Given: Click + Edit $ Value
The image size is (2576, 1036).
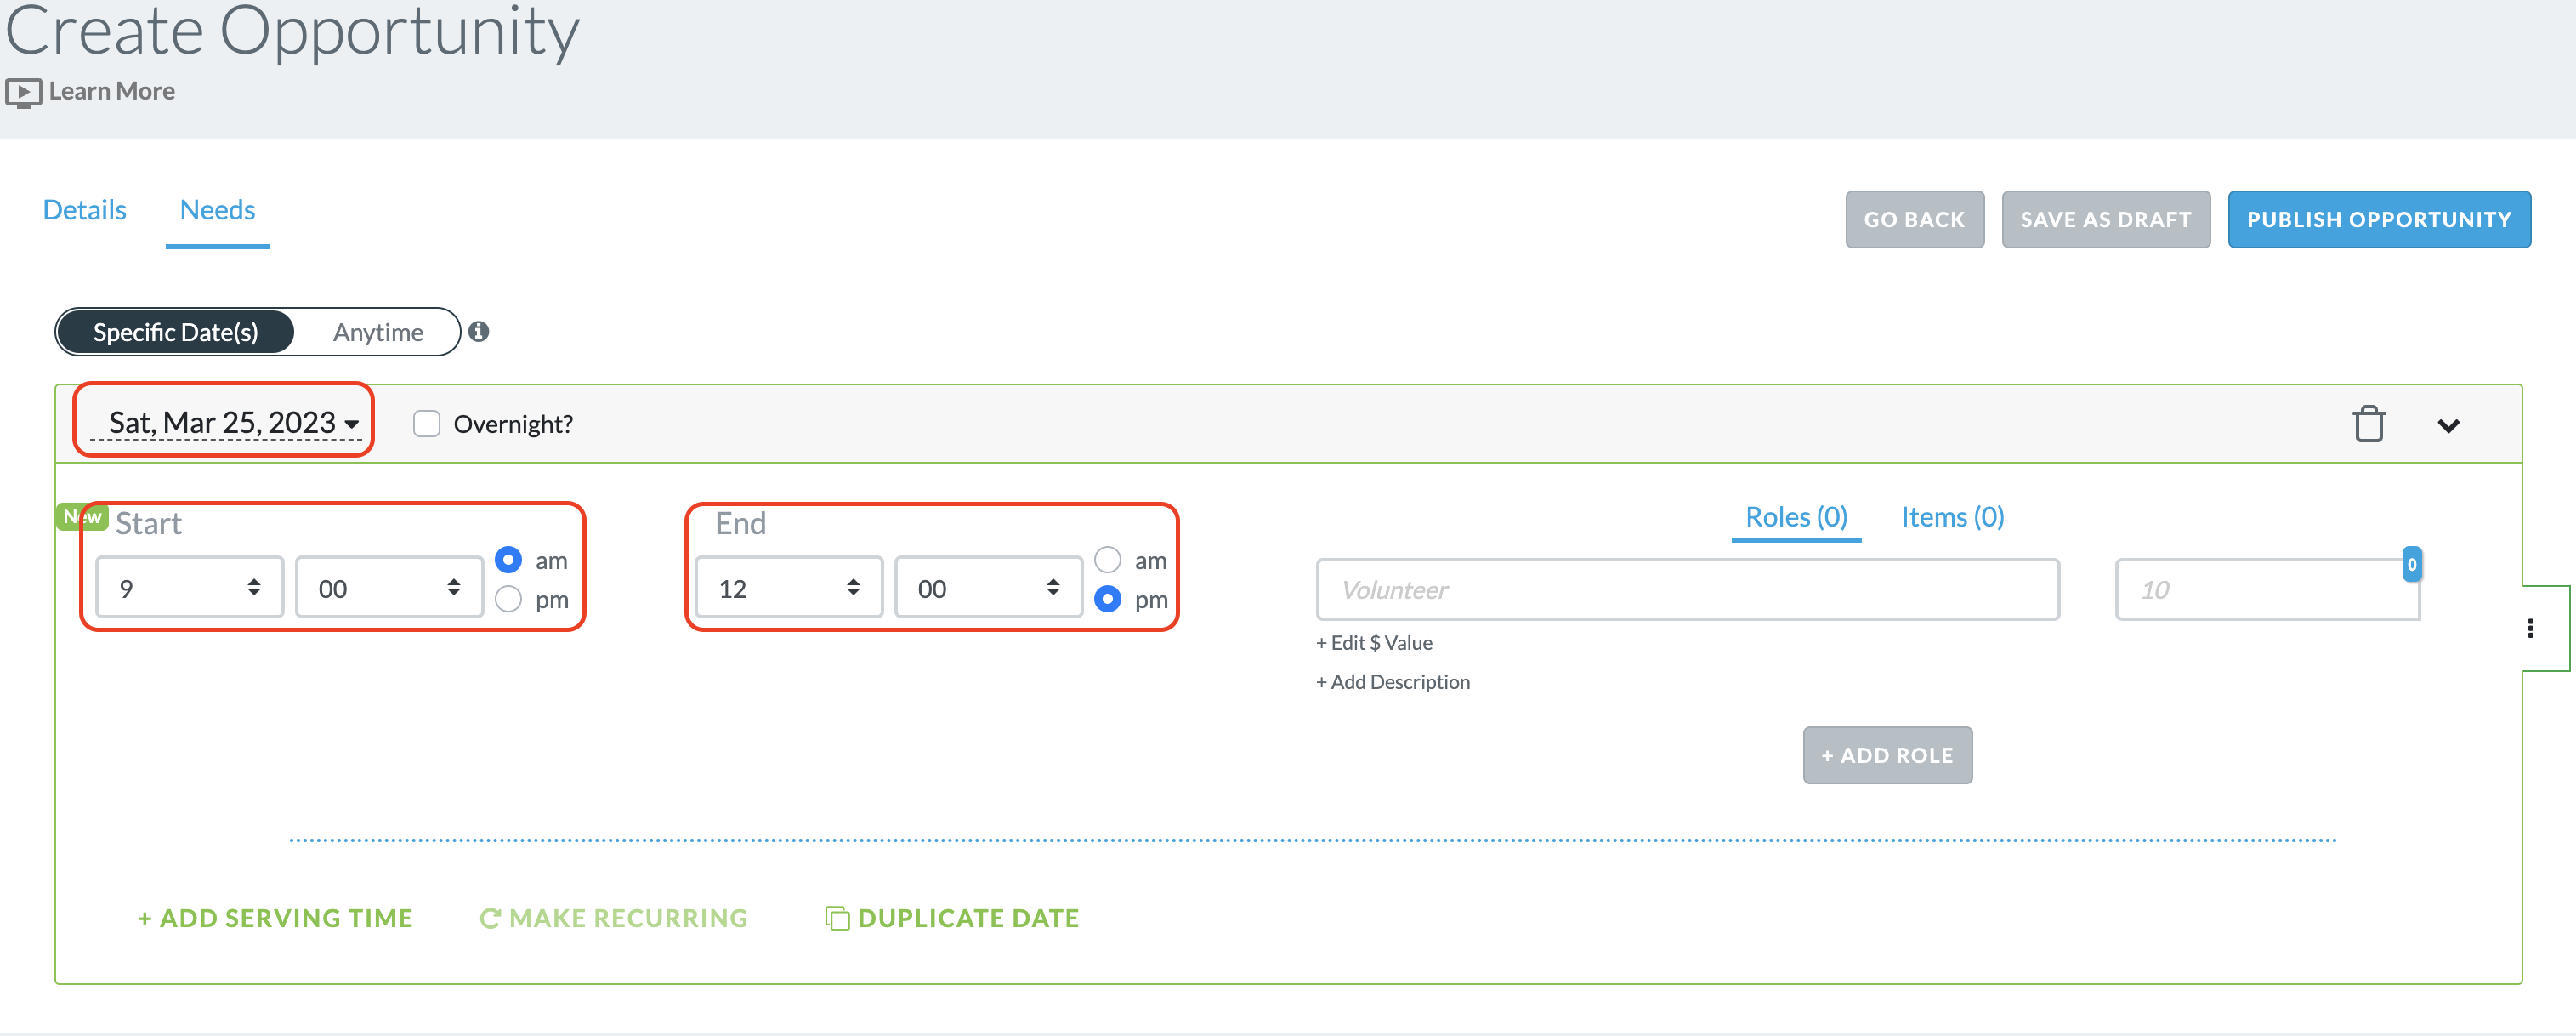Looking at the screenshot, I should 1374,643.
